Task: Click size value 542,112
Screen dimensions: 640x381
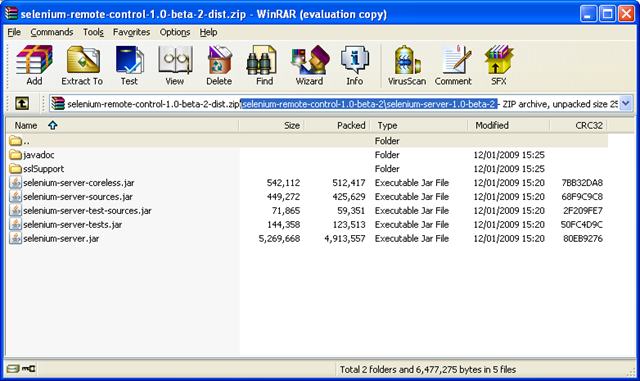Action: 283,183
